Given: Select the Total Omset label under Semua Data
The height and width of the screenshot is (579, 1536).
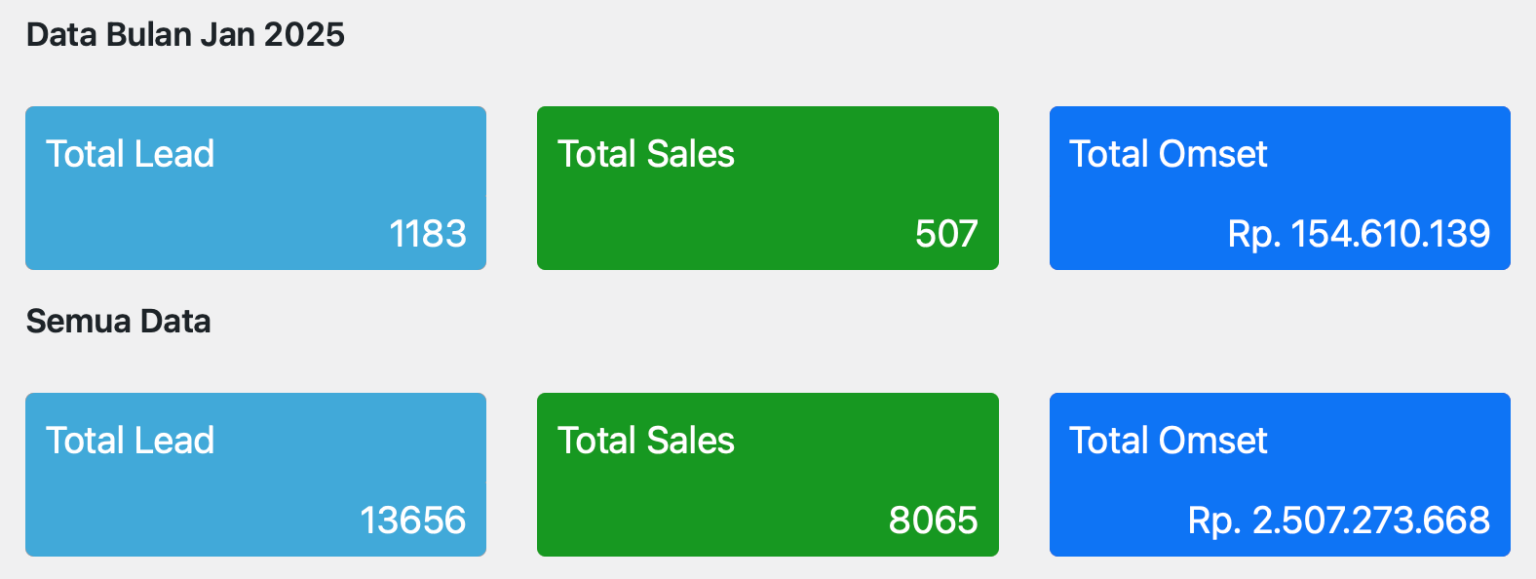Looking at the screenshot, I should (1169, 441).
